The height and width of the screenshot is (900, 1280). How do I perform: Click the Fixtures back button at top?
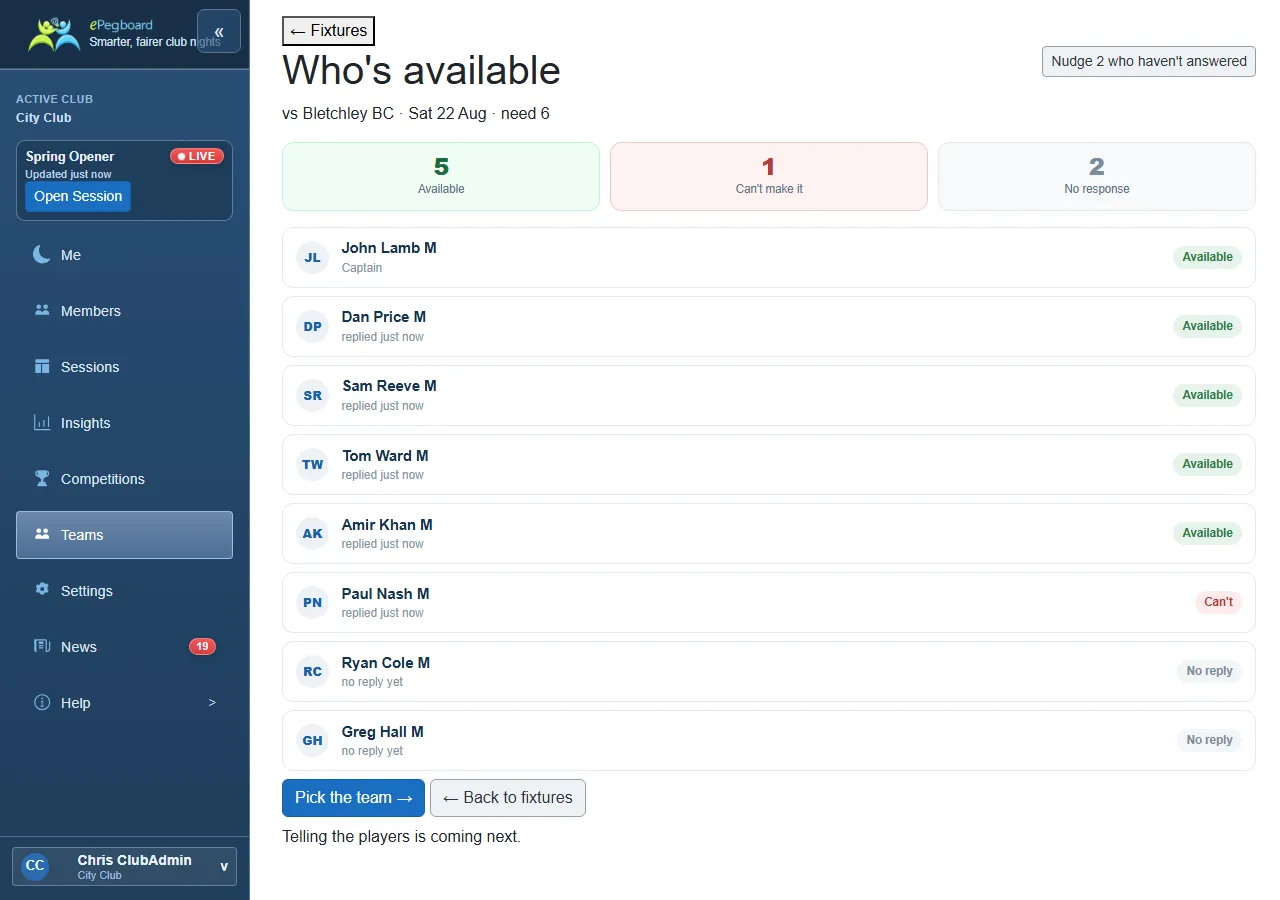point(328,31)
